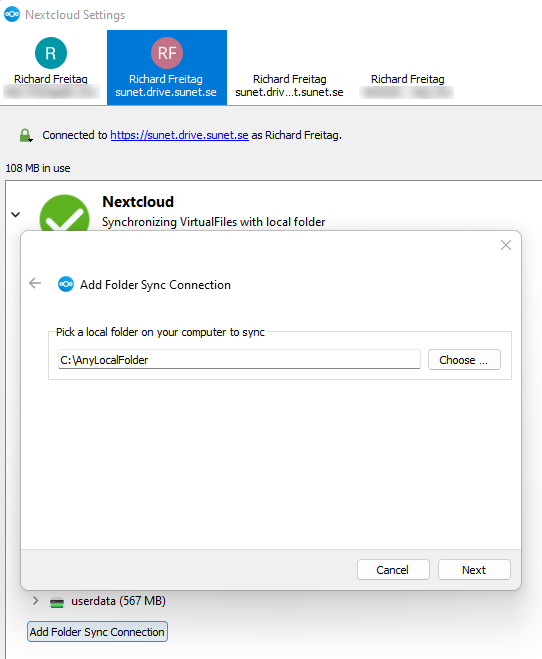Select first Richard Freitag account with R avatar
This screenshot has height=659, width=542.
coord(51,67)
